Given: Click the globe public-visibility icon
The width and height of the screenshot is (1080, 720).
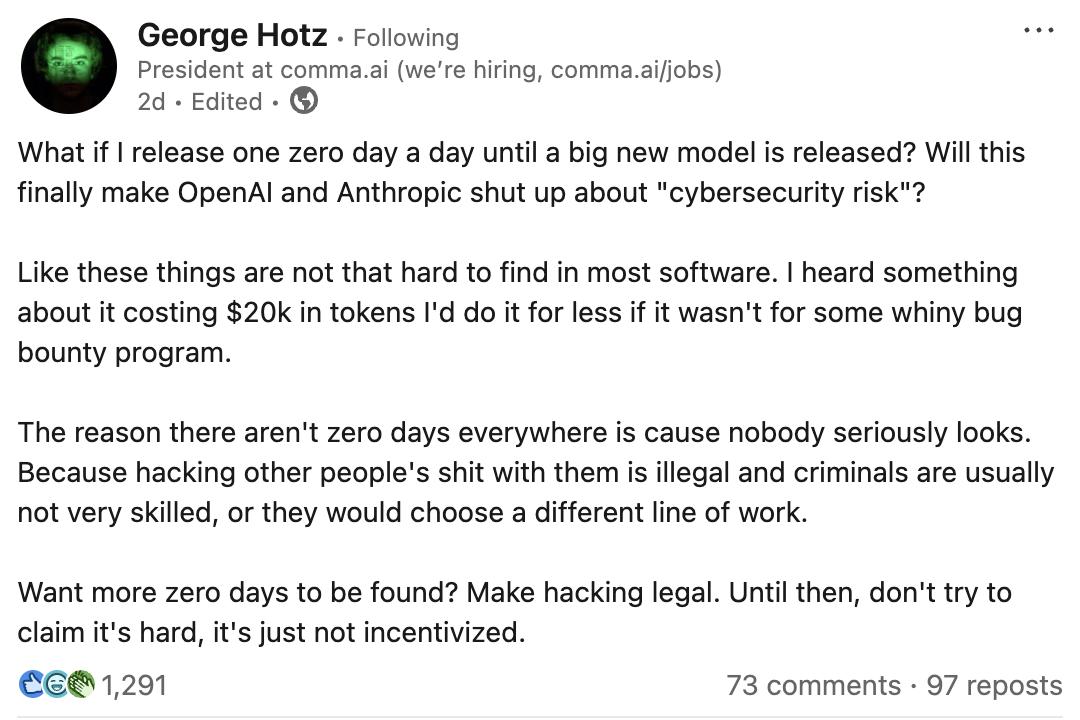Looking at the screenshot, I should [303, 101].
